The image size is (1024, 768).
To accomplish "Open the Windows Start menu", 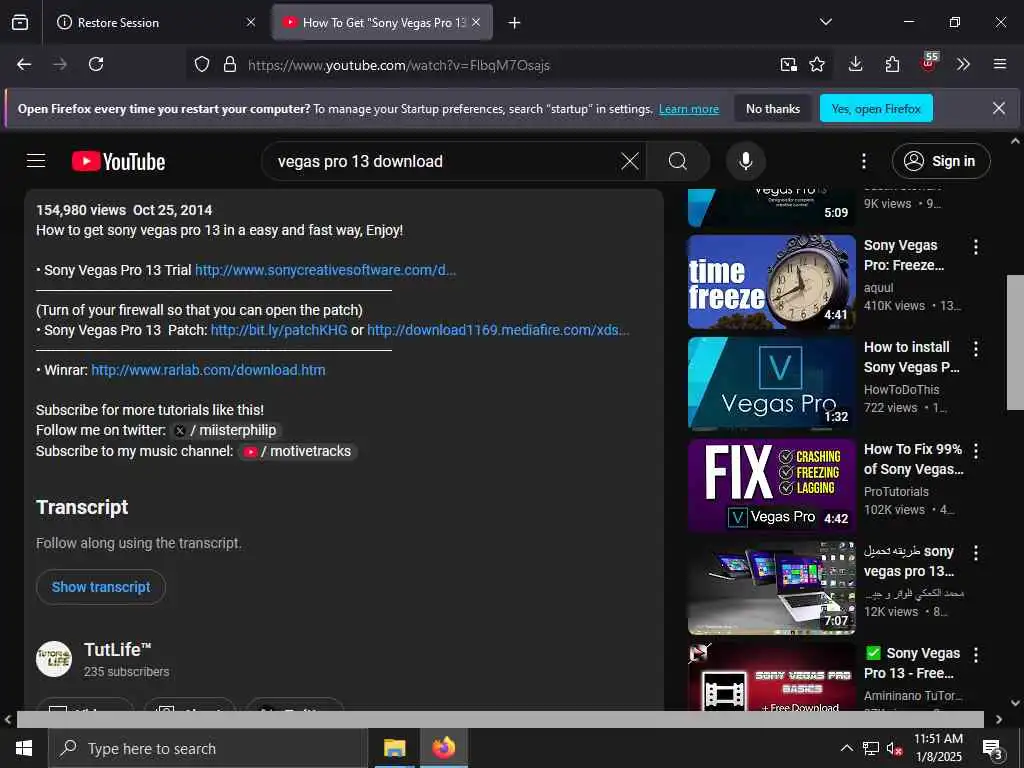I will point(24,748).
